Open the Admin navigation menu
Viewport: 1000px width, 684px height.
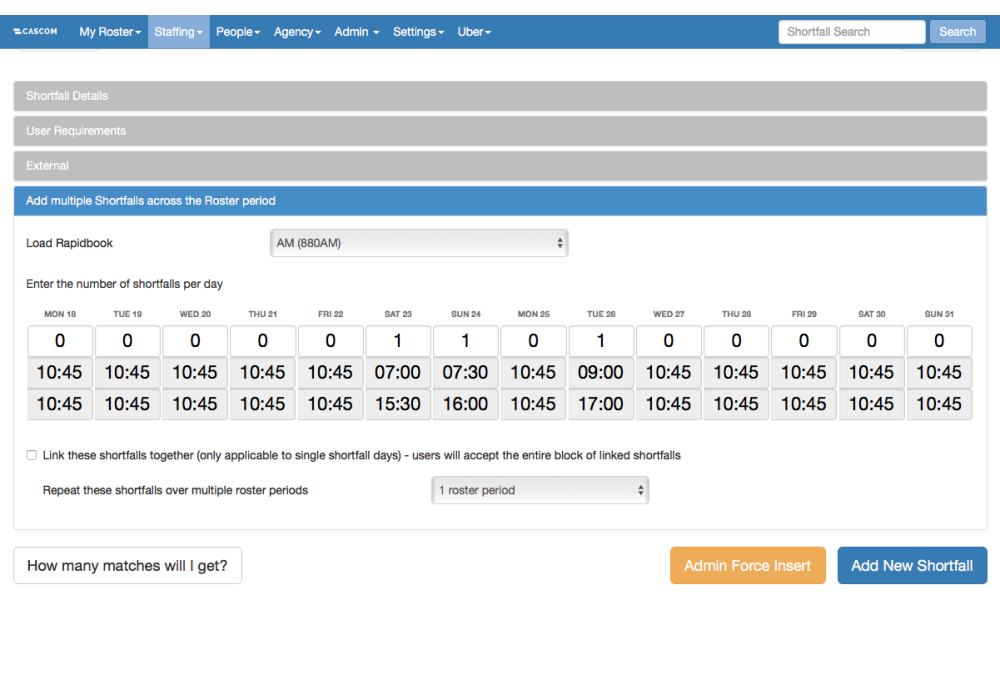pyautogui.click(x=357, y=32)
